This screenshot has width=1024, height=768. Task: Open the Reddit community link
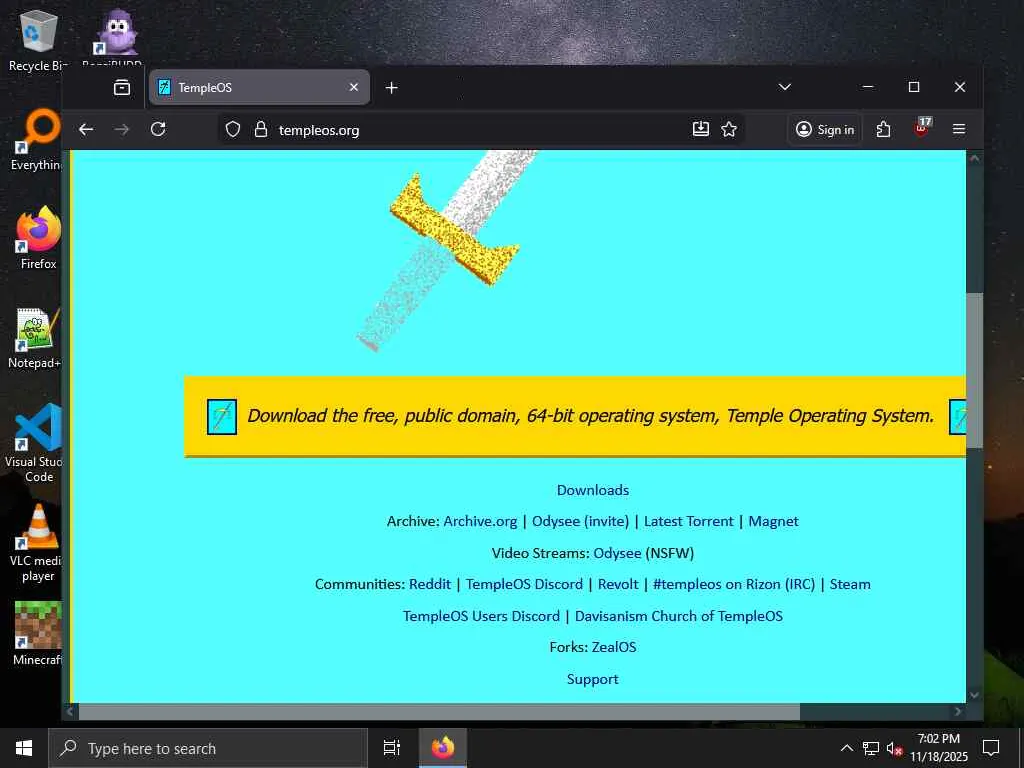[430, 584]
